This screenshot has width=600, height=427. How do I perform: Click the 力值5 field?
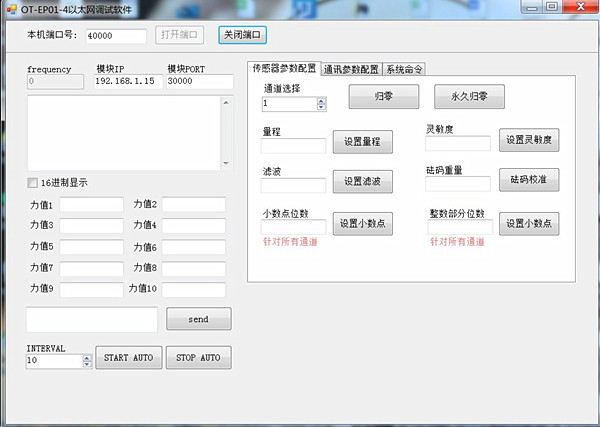[91, 247]
